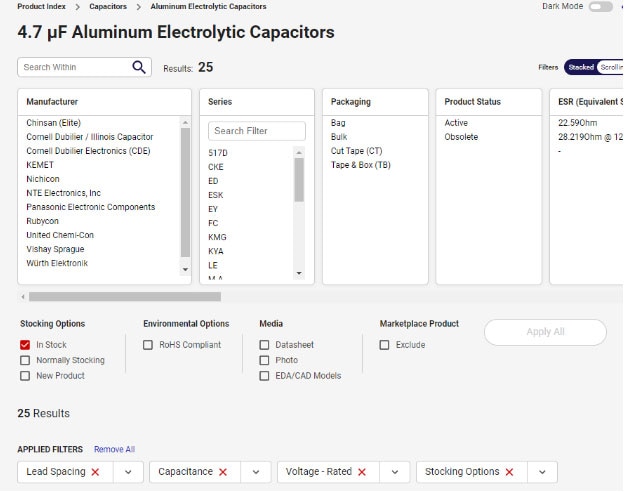Open Capacitors breadcrumb link
Image resolution: width=625 pixels, height=492 pixels.
point(108,6)
